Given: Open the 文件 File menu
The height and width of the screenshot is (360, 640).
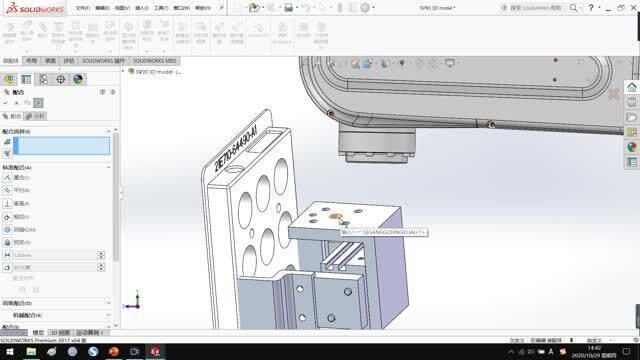Looking at the screenshot, I should 83,8.
